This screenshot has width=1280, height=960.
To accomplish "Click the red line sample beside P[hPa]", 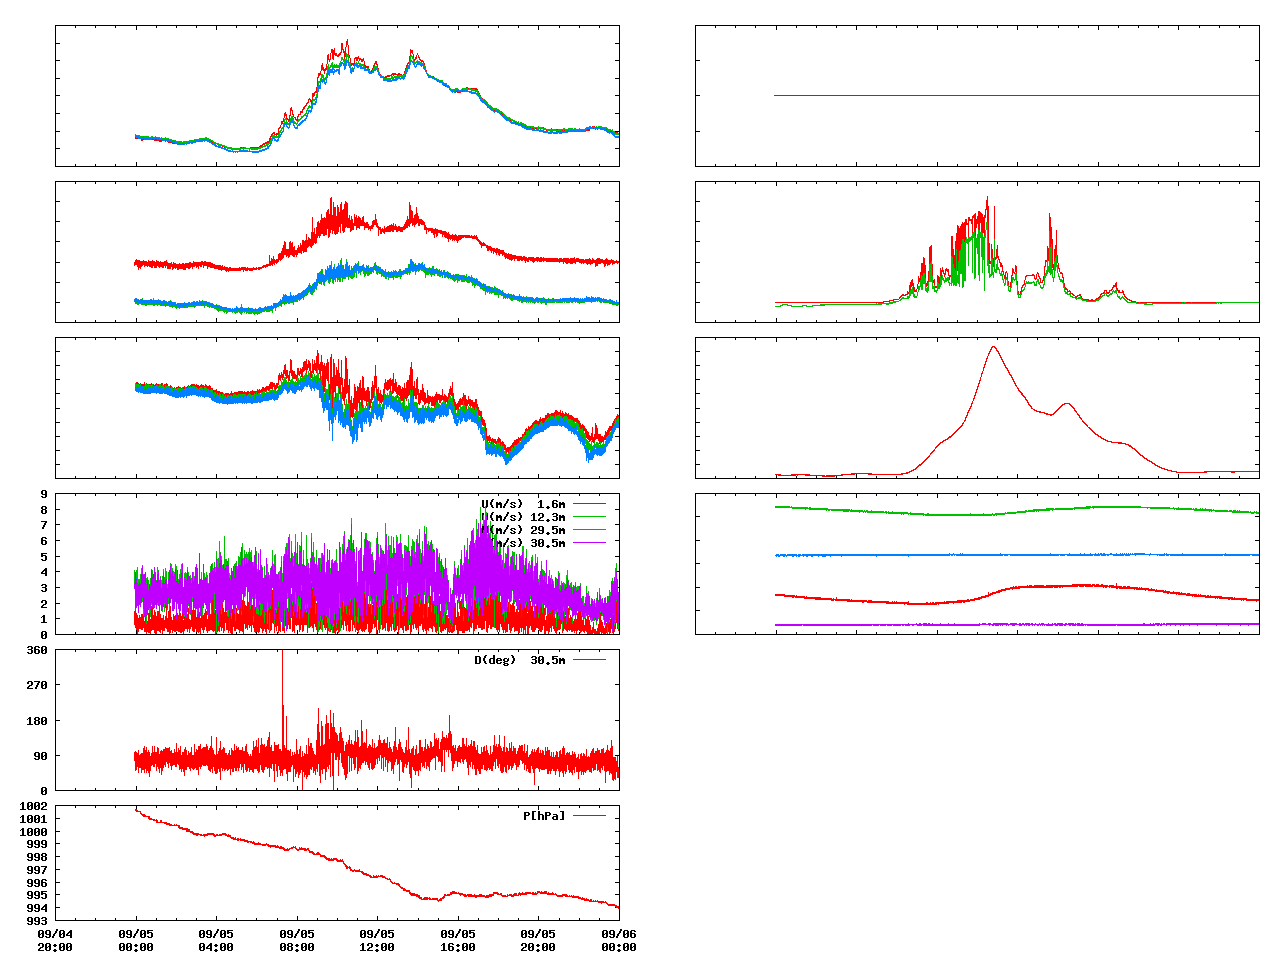I will 589,816.
